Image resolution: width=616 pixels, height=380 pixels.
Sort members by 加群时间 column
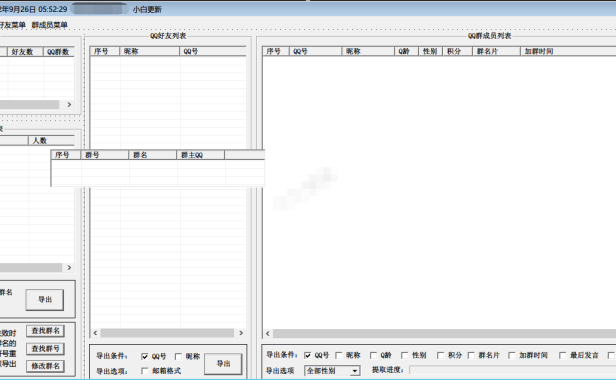[x=568, y=51]
